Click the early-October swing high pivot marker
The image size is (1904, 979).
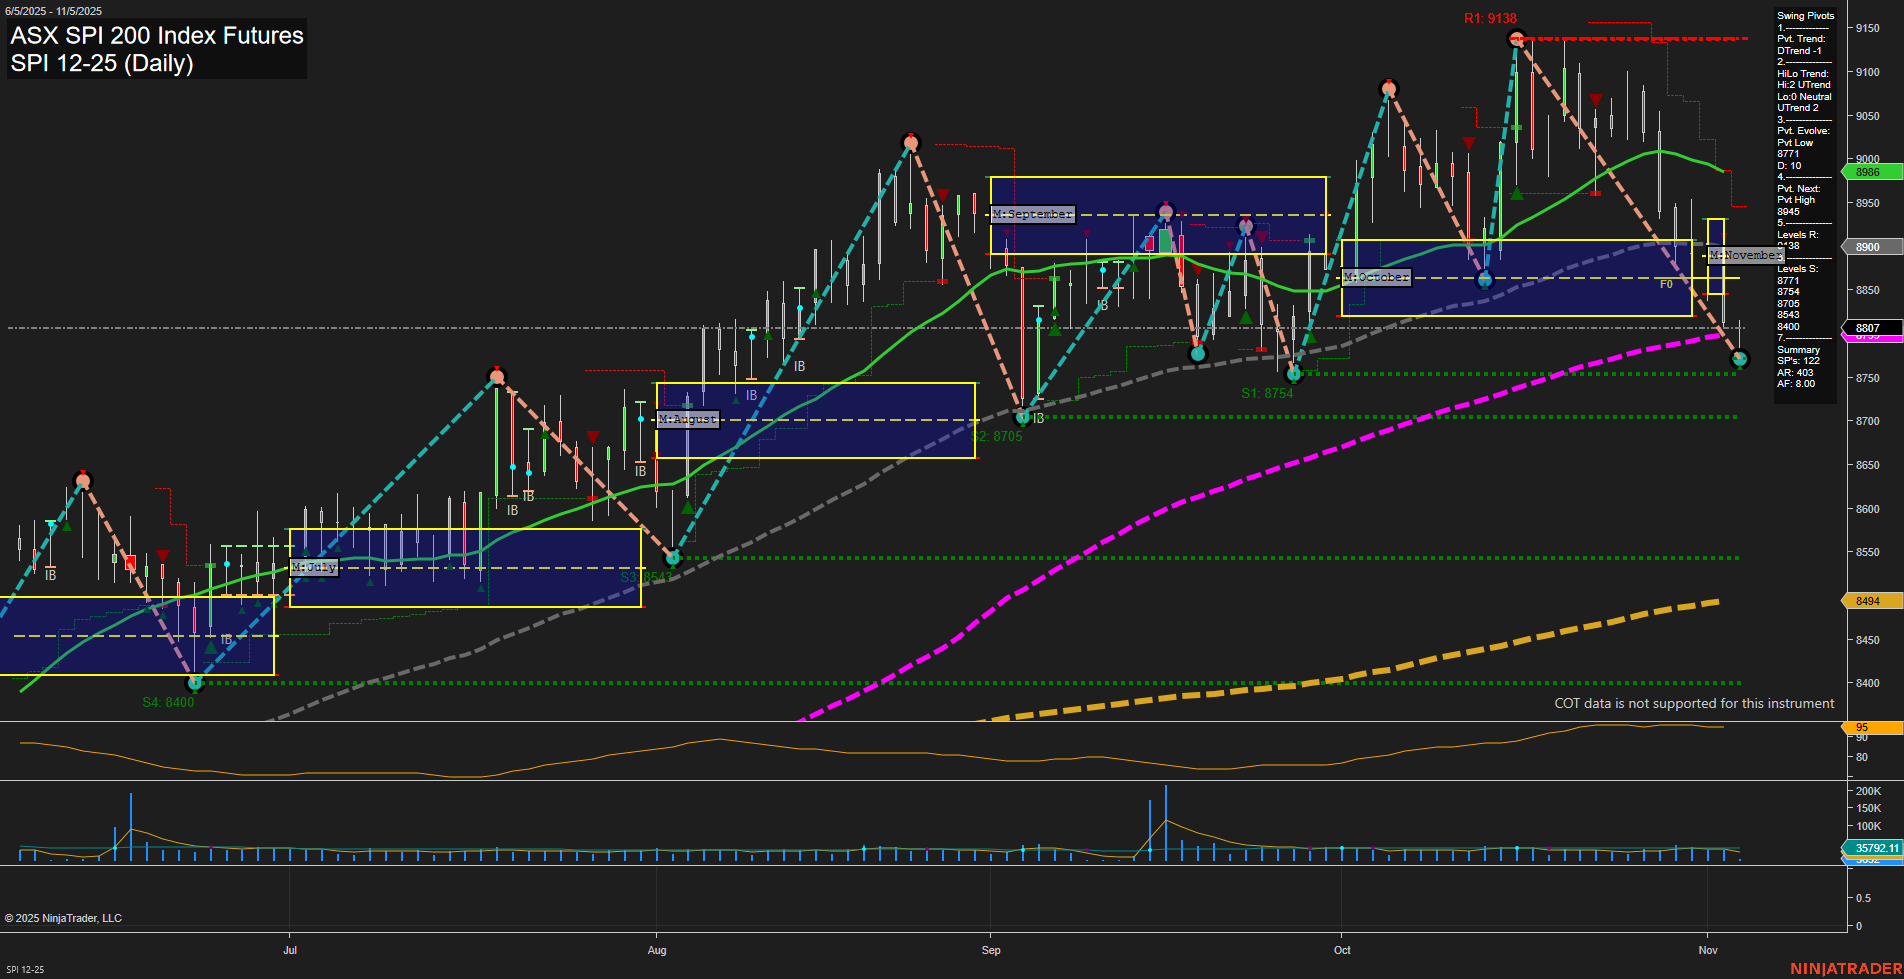pos(1388,89)
